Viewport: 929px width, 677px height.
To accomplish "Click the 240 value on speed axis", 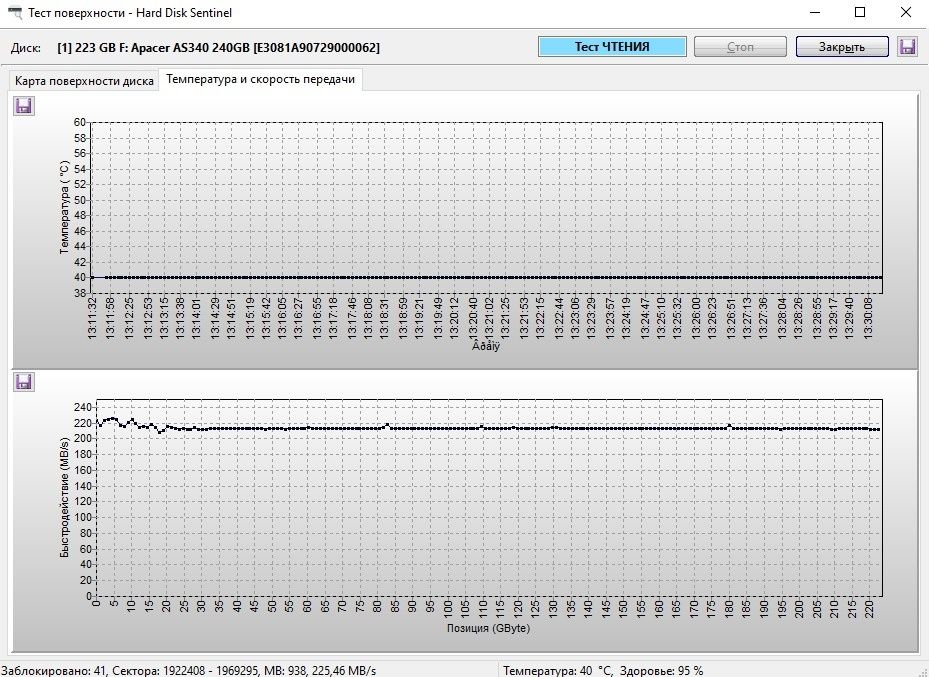I will (x=82, y=408).
